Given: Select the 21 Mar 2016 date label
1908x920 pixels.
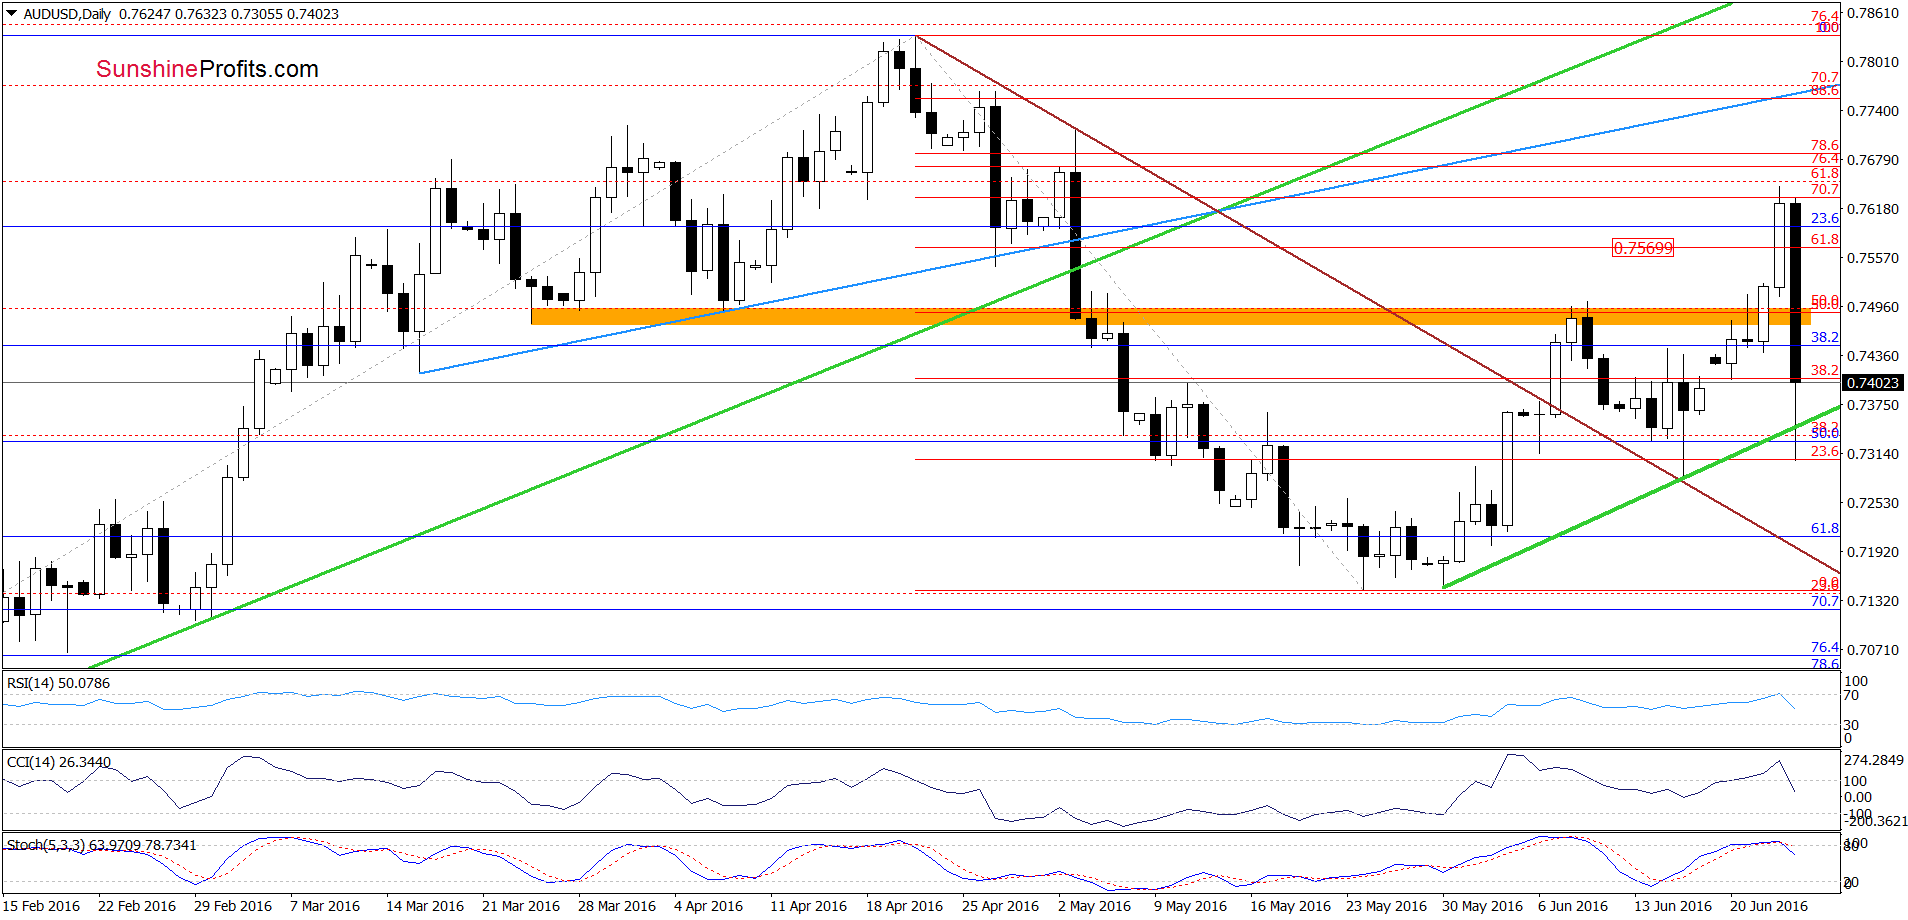Looking at the screenshot, I should click(x=521, y=906).
